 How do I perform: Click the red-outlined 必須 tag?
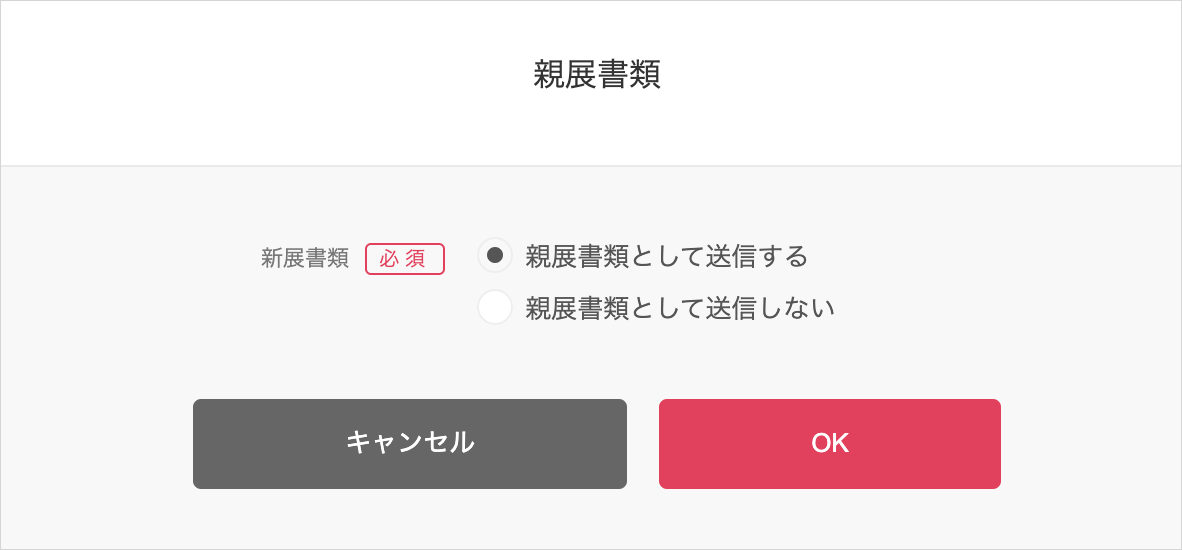pos(405,258)
